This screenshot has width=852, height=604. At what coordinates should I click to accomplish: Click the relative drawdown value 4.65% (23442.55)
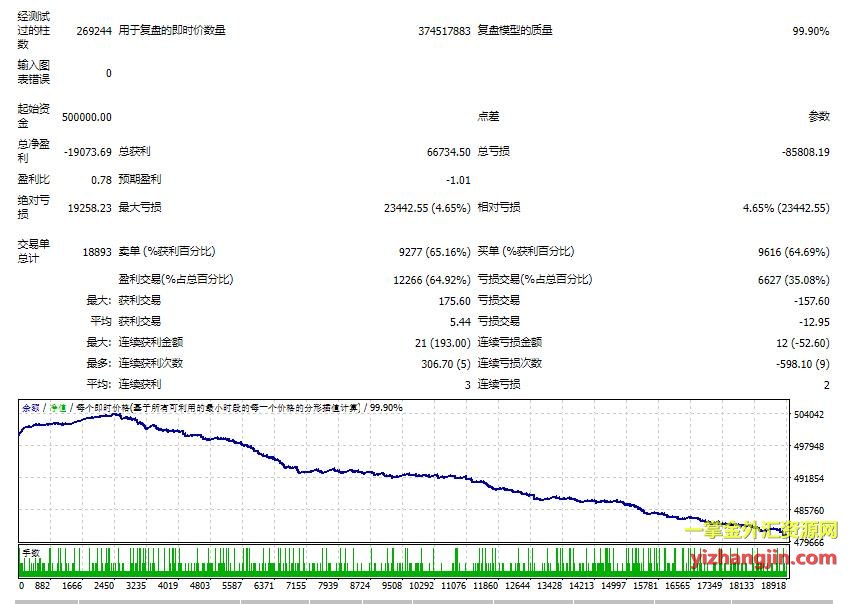tap(786, 208)
